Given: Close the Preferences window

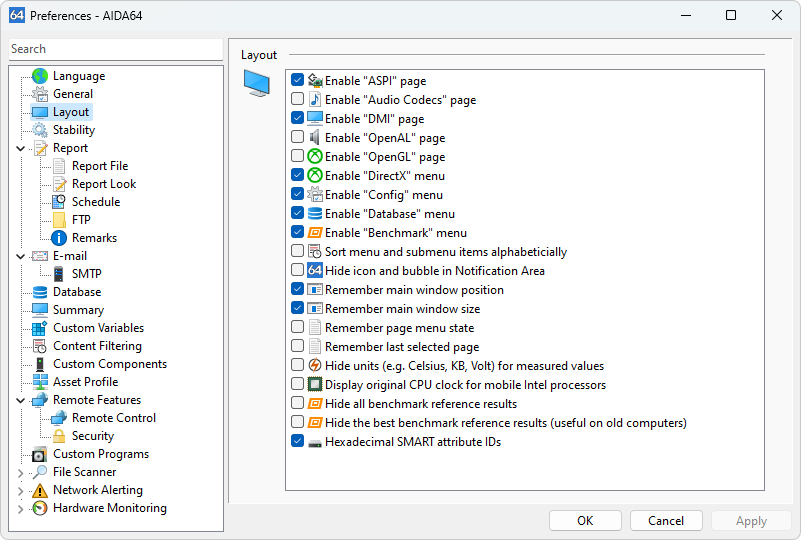Looking at the screenshot, I should [x=777, y=15].
